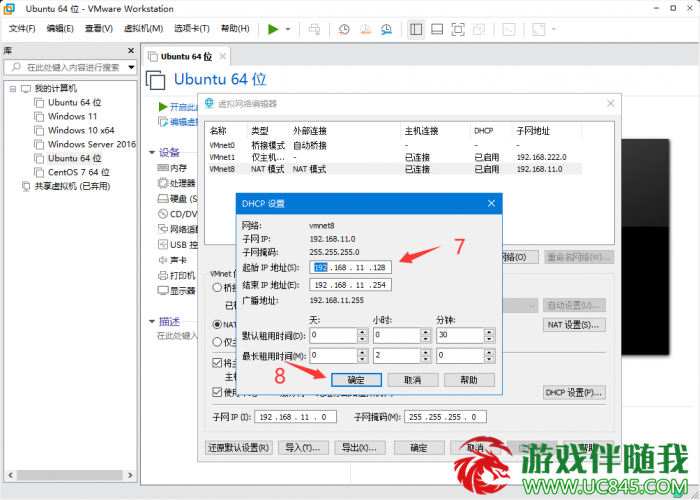The image size is (700, 500).
Task: Select 共享虚拟机 (已弃用) tree item
Action: pyautogui.click(x=72, y=186)
